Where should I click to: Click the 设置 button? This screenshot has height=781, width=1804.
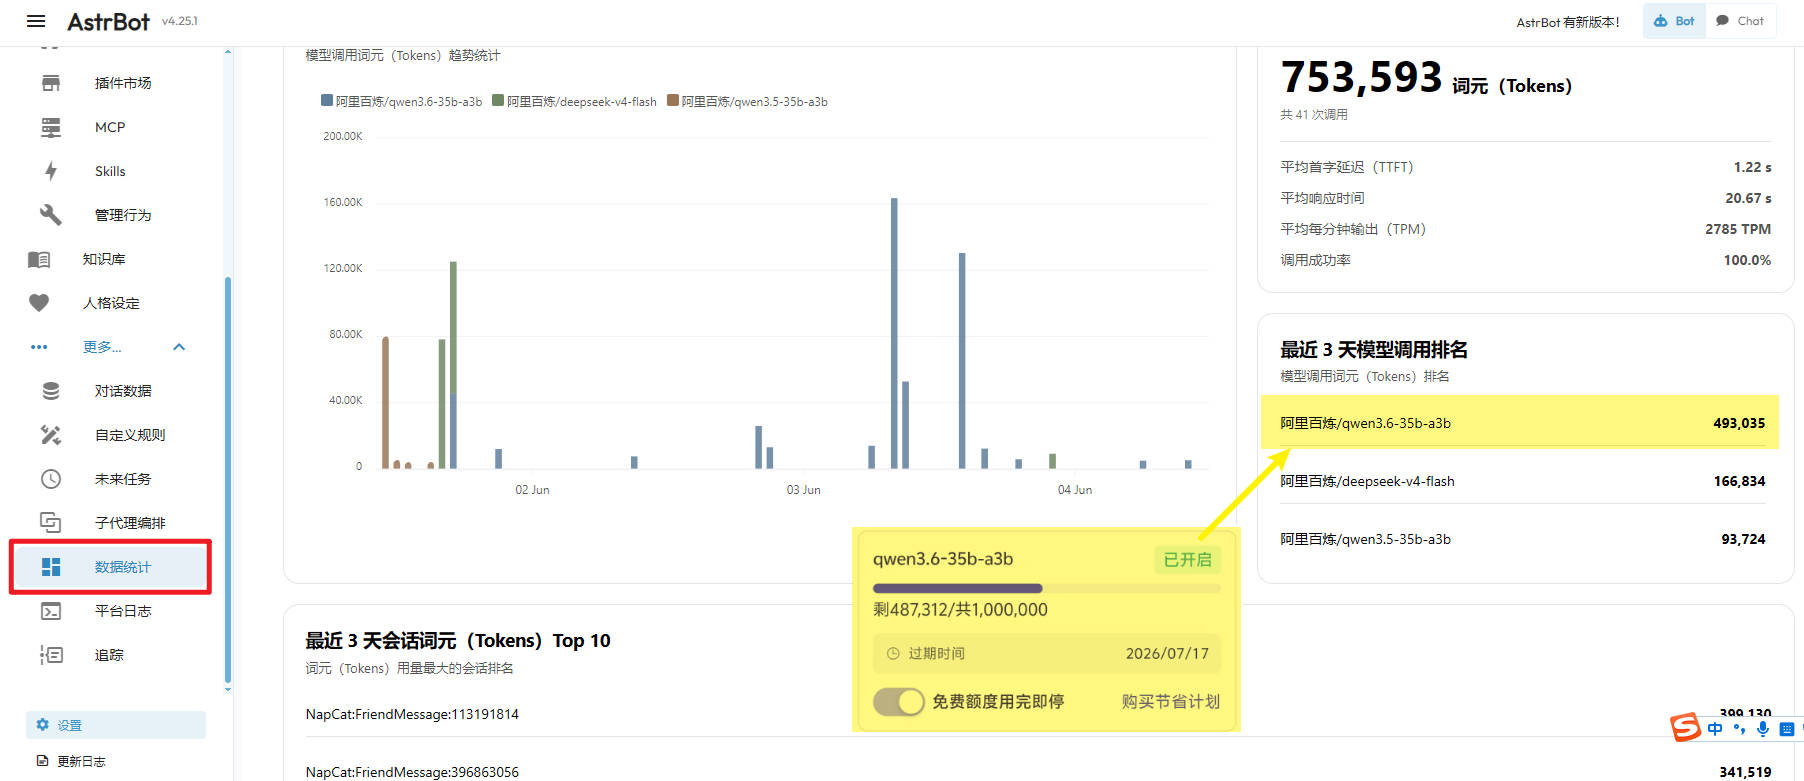(x=116, y=725)
